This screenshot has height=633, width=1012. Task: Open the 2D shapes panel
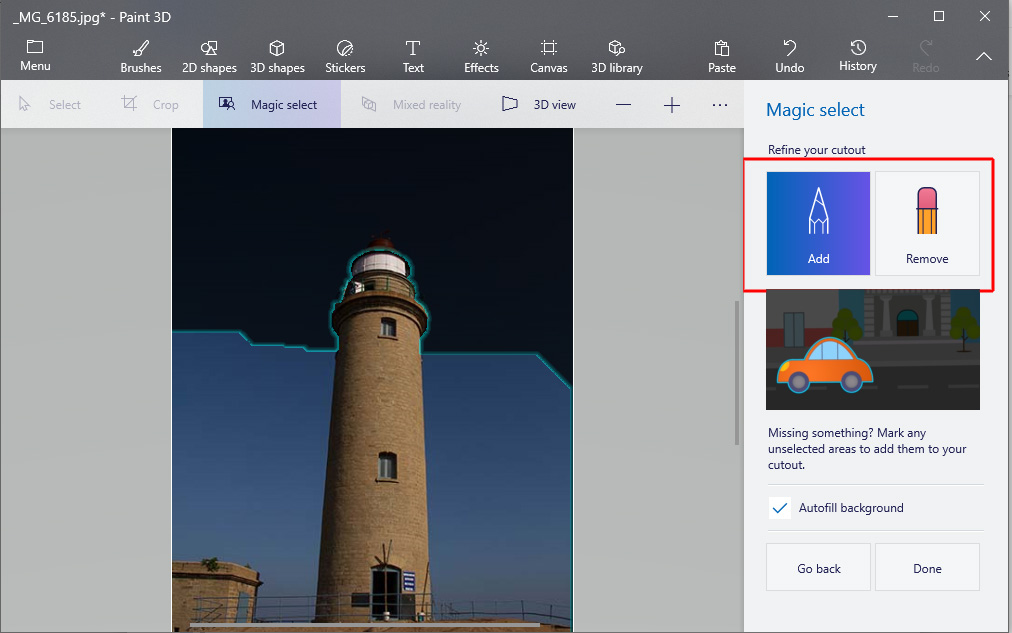(x=209, y=56)
